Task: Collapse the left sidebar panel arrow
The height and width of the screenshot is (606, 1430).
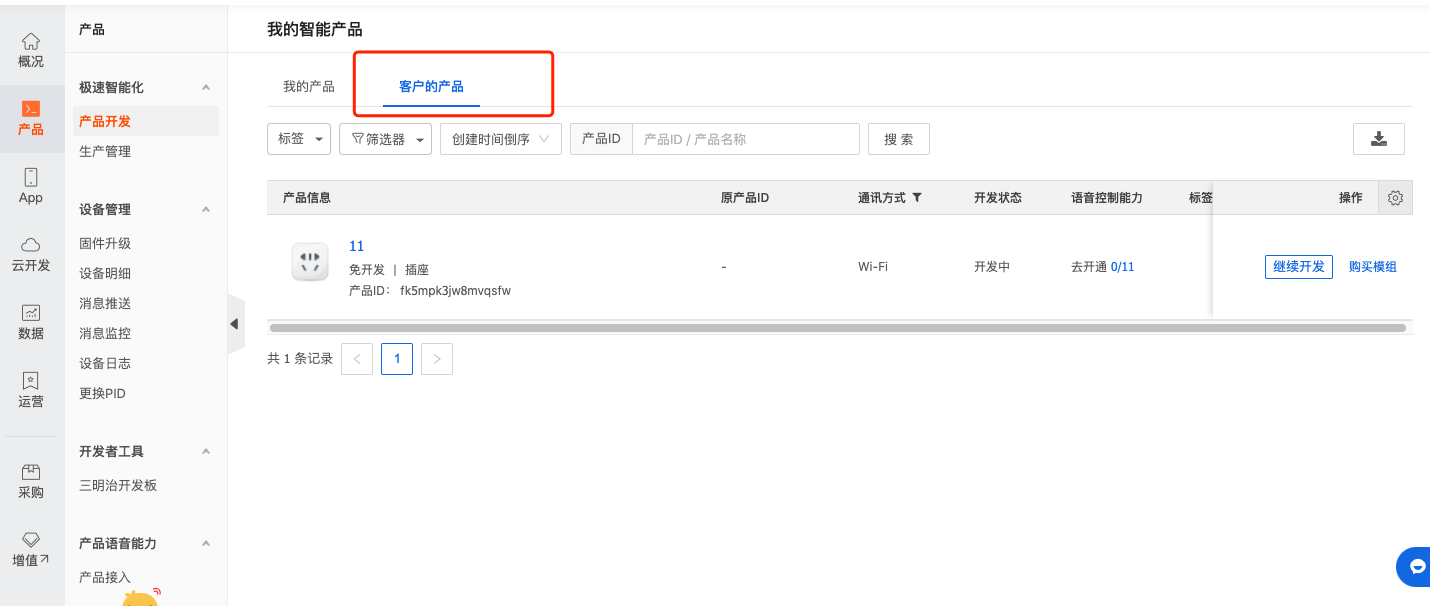Action: pyautogui.click(x=235, y=324)
